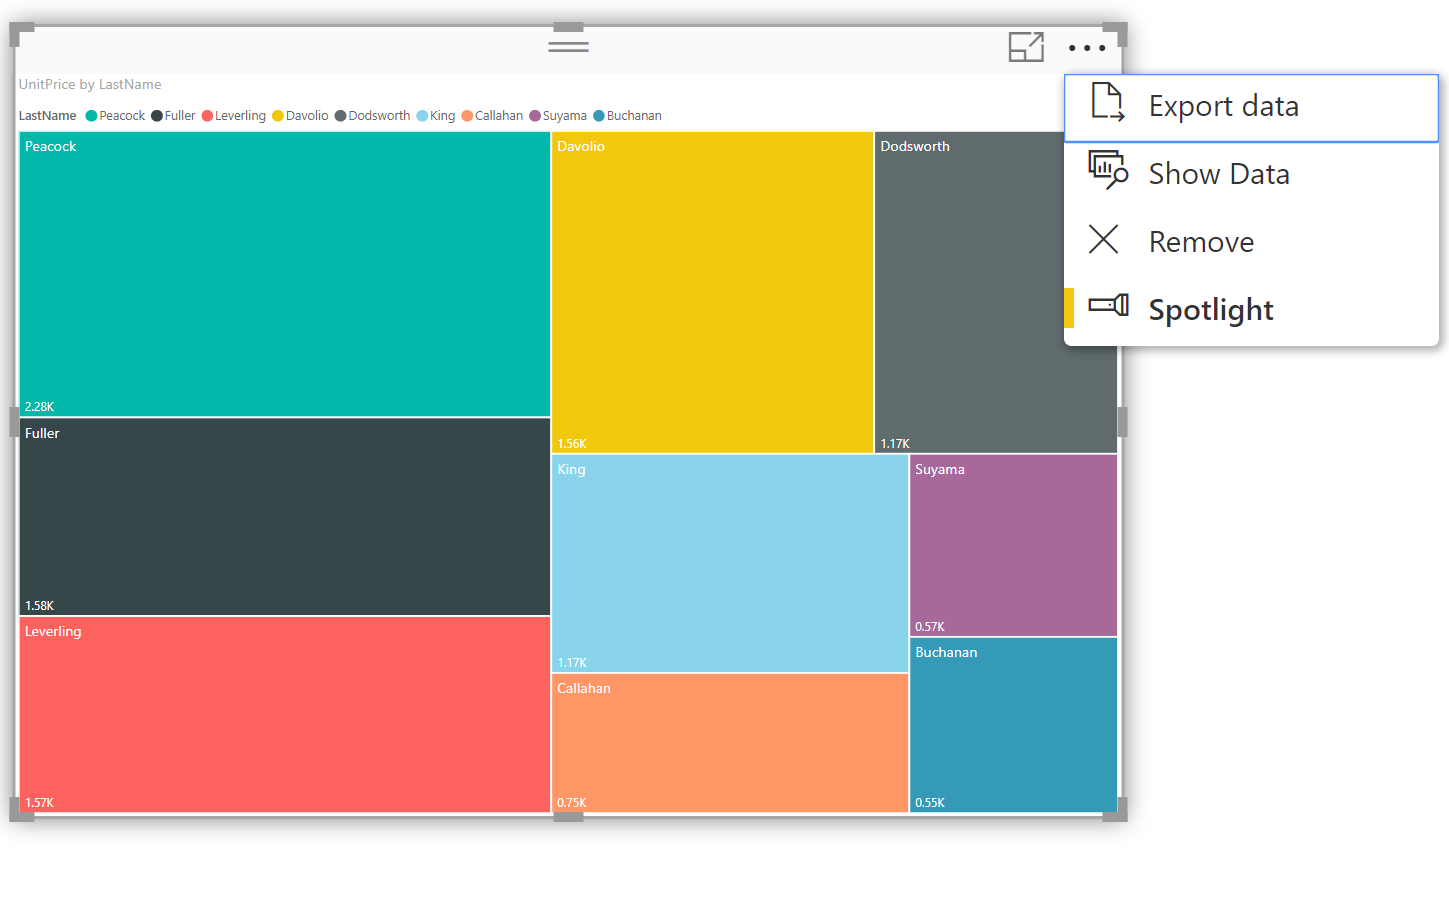Click the Dodsworth legend entry
Image resolution: width=1449 pixels, height=906 pixels.
pyautogui.click(x=378, y=115)
